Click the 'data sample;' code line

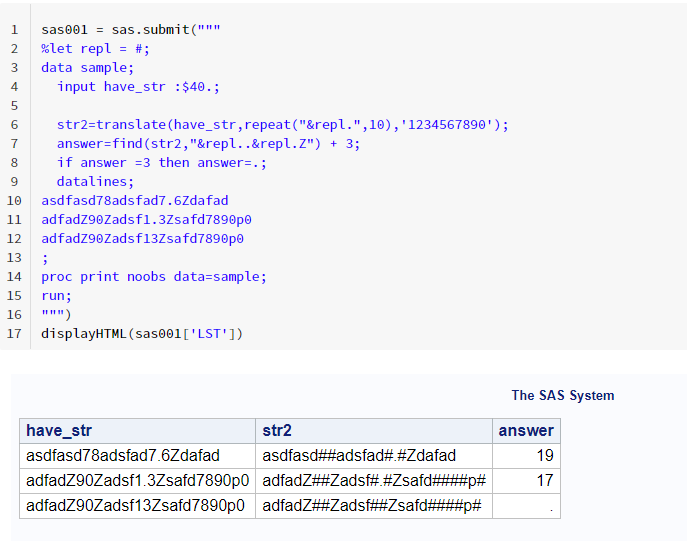click(87, 67)
